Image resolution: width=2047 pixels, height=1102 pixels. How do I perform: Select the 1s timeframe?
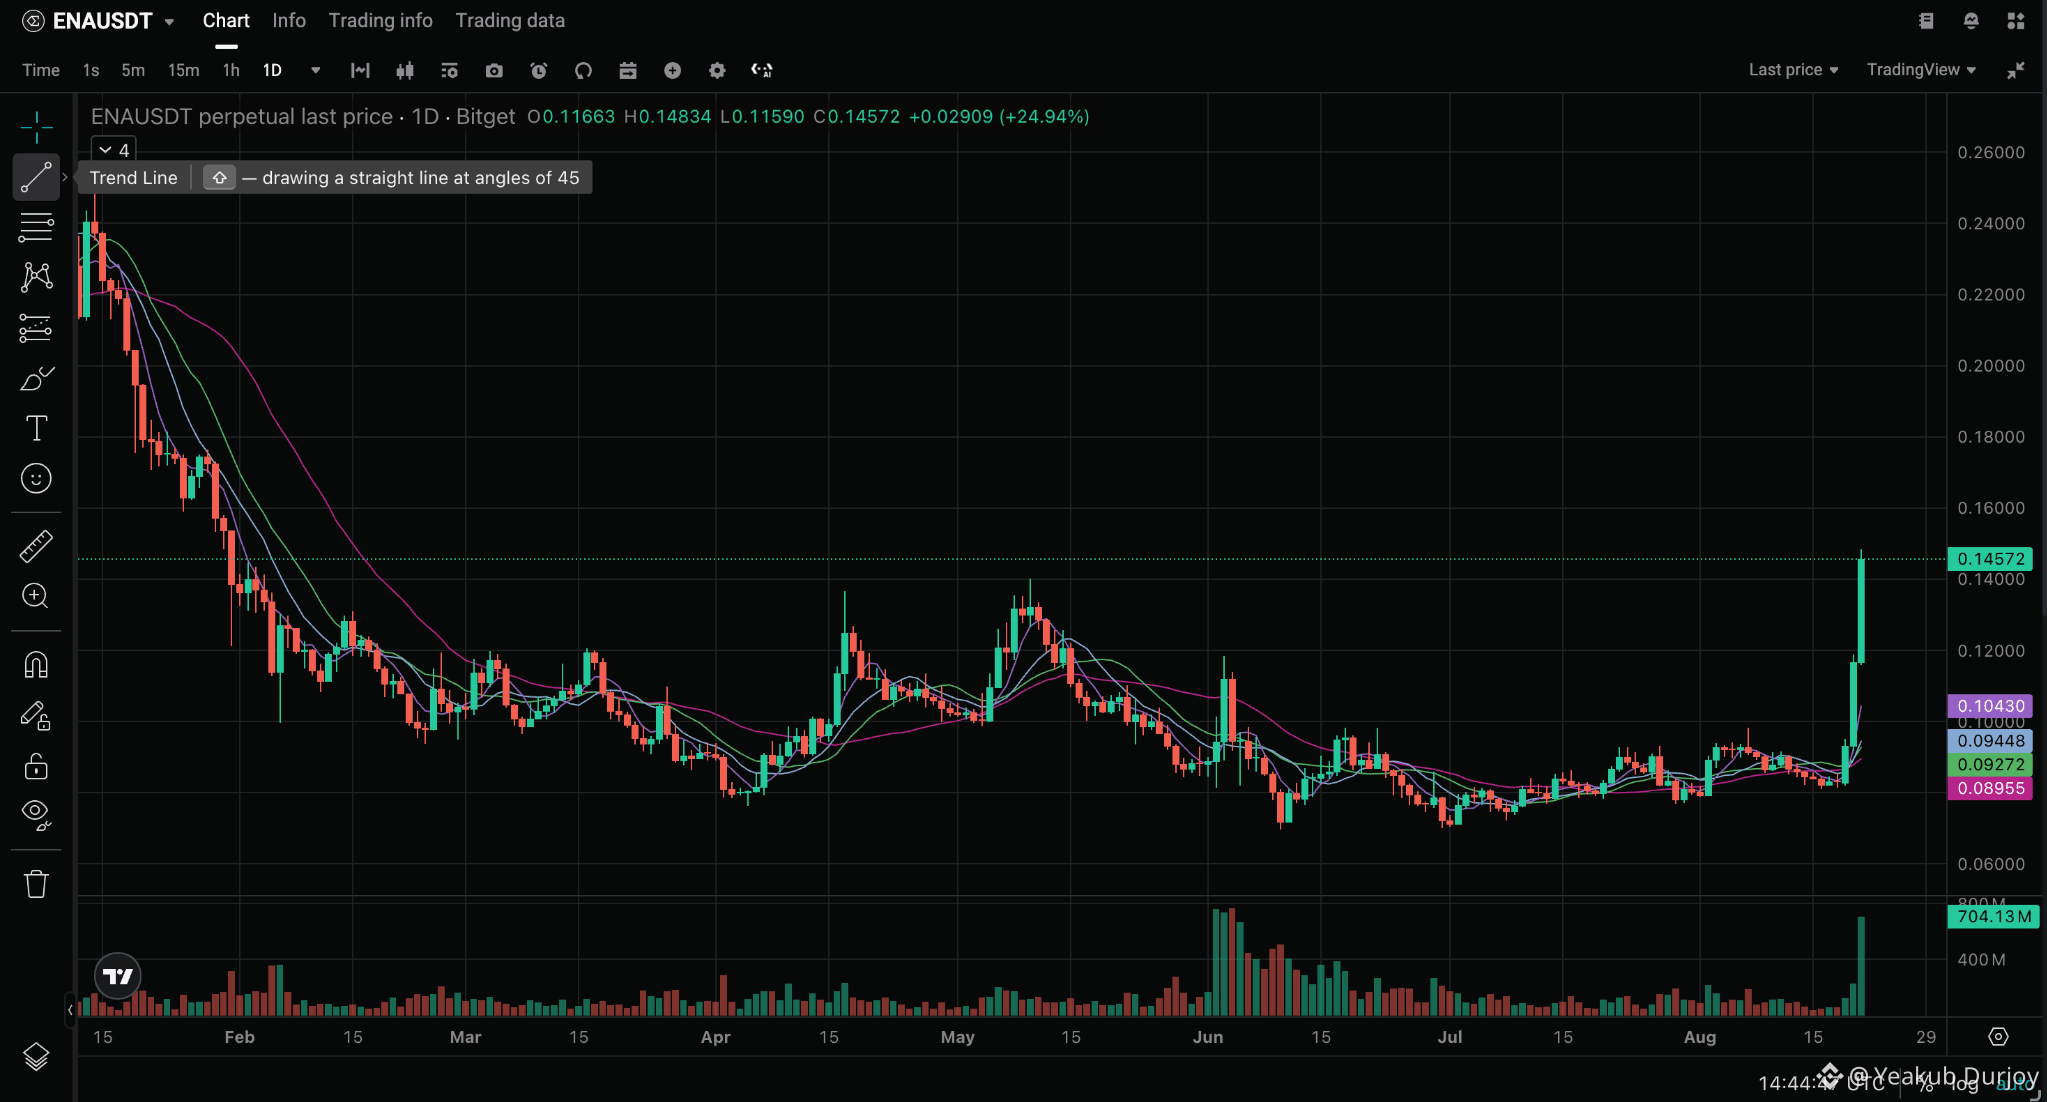(x=91, y=70)
